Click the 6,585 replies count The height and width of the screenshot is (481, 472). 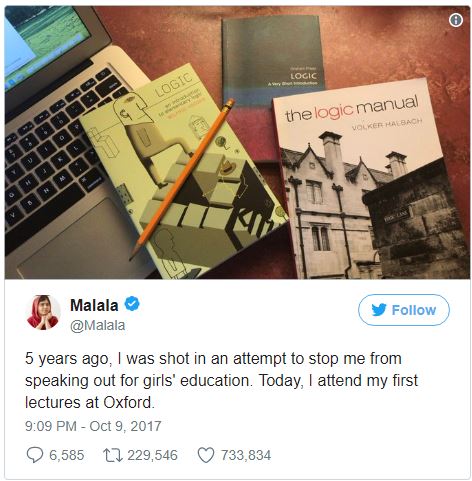pyautogui.click(x=67, y=455)
